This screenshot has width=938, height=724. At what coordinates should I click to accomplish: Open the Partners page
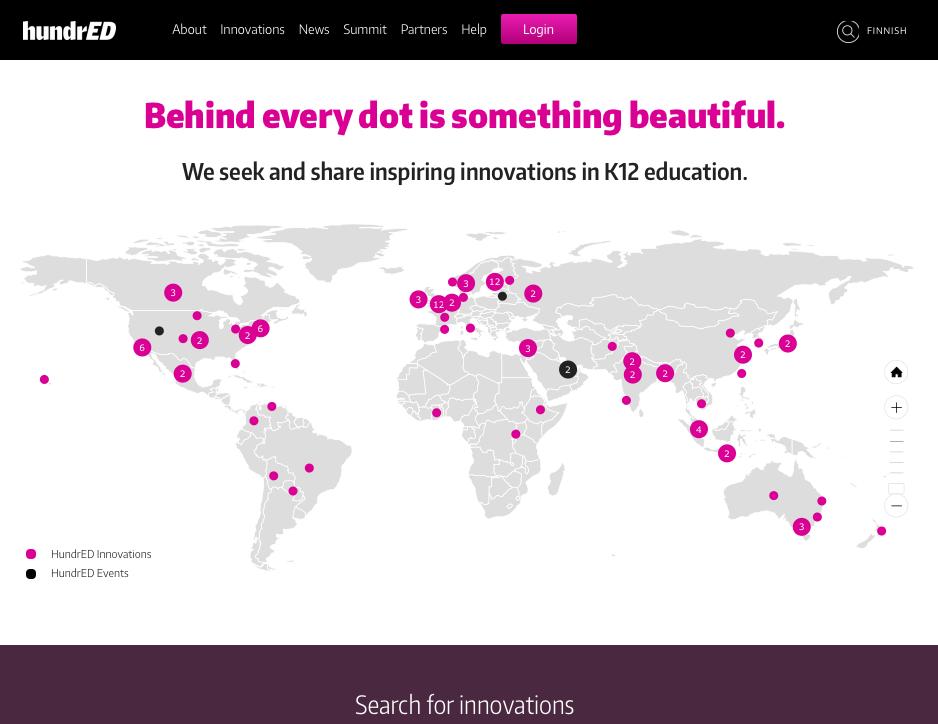point(424,29)
